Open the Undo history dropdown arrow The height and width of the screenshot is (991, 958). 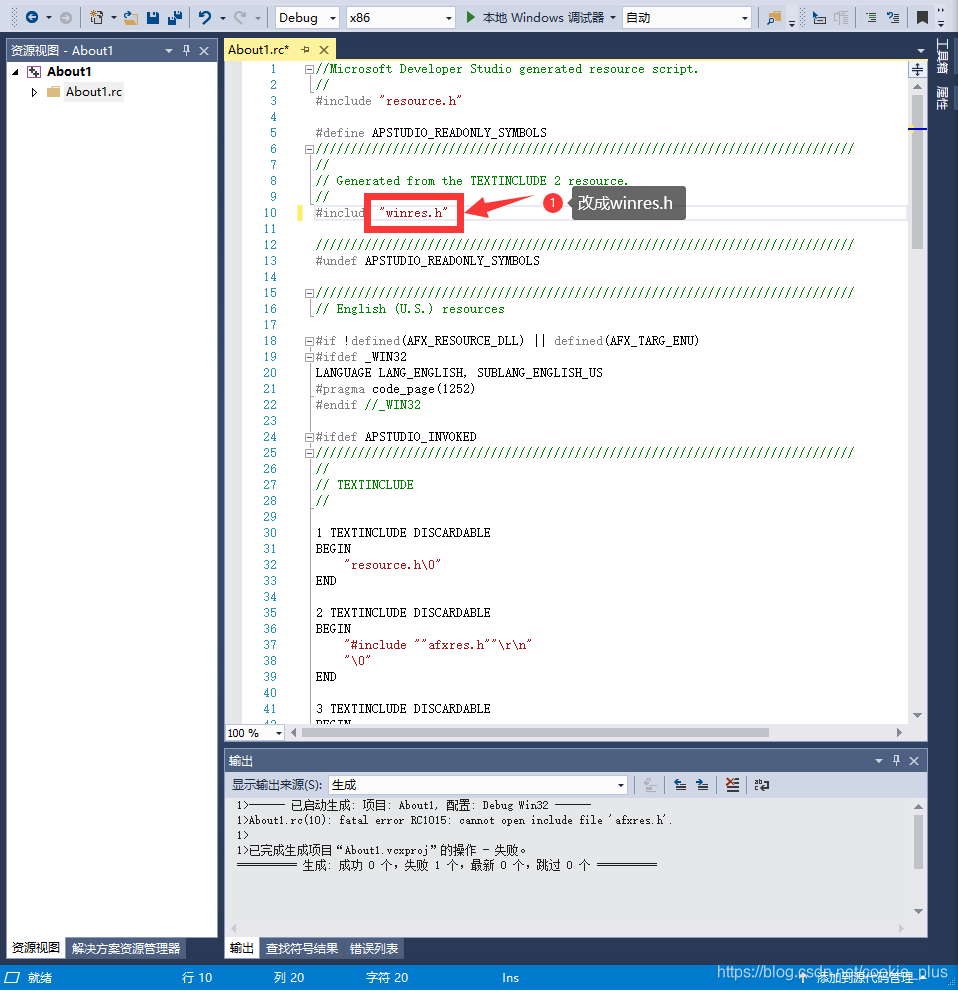223,18
